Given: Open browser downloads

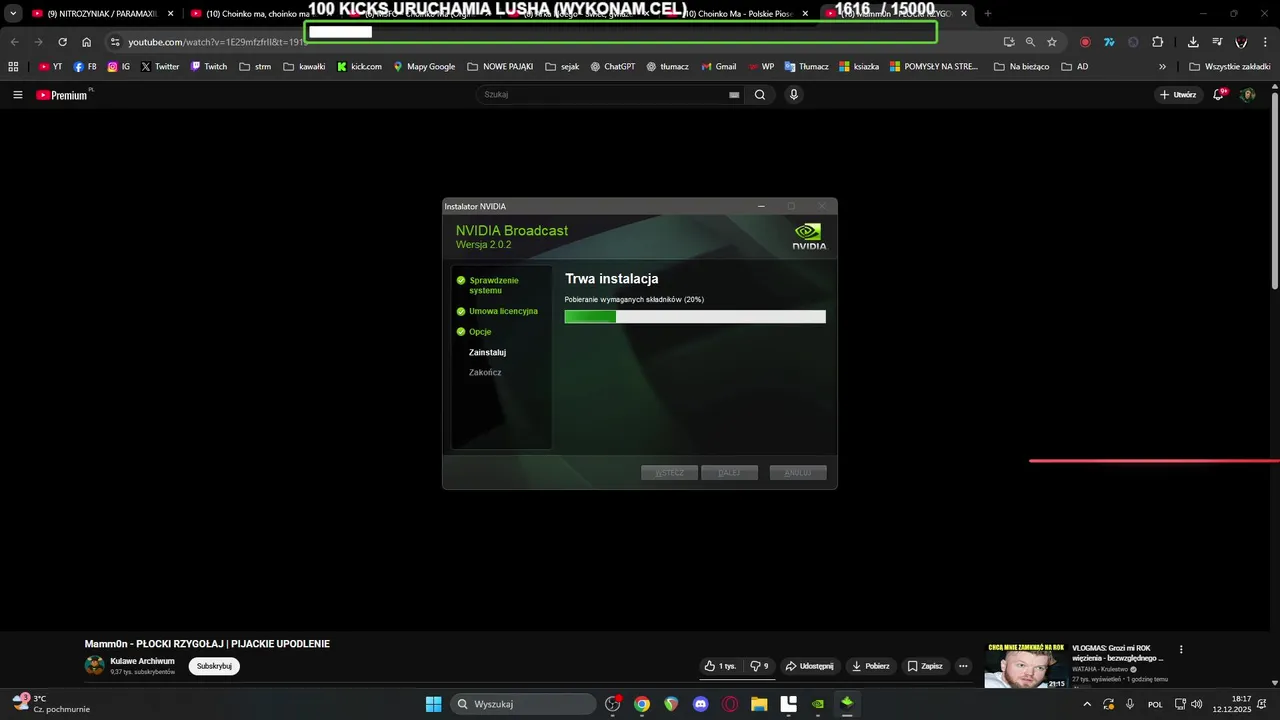Looking at the screenshot, I should [1193, 42].
